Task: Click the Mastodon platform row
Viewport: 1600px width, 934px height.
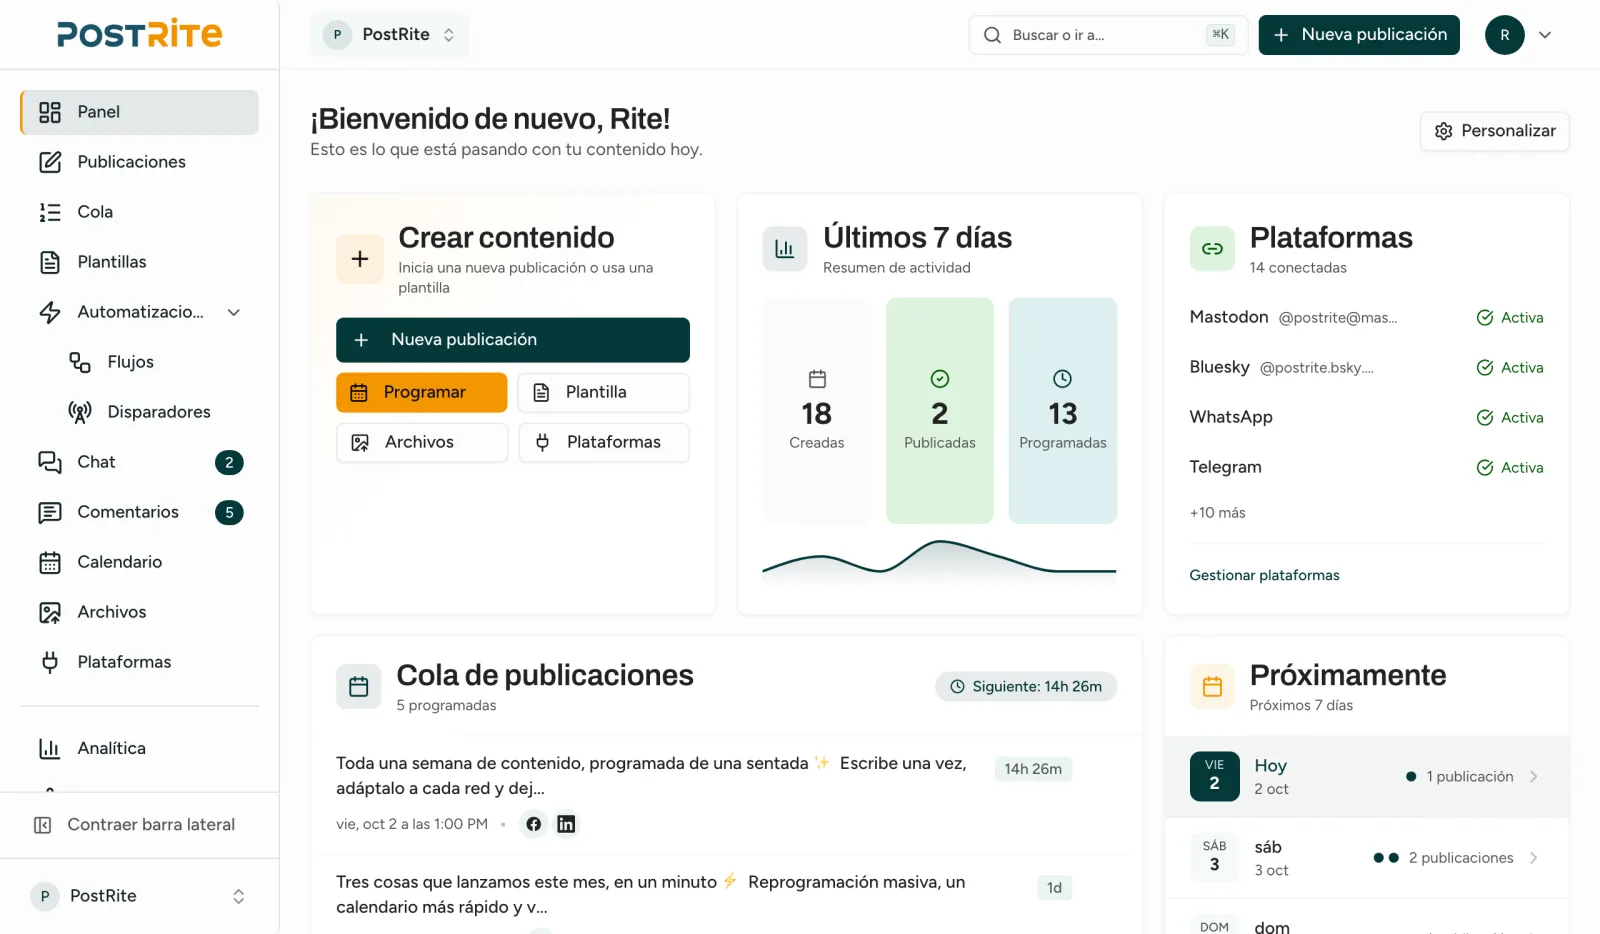Action: 1366,318
